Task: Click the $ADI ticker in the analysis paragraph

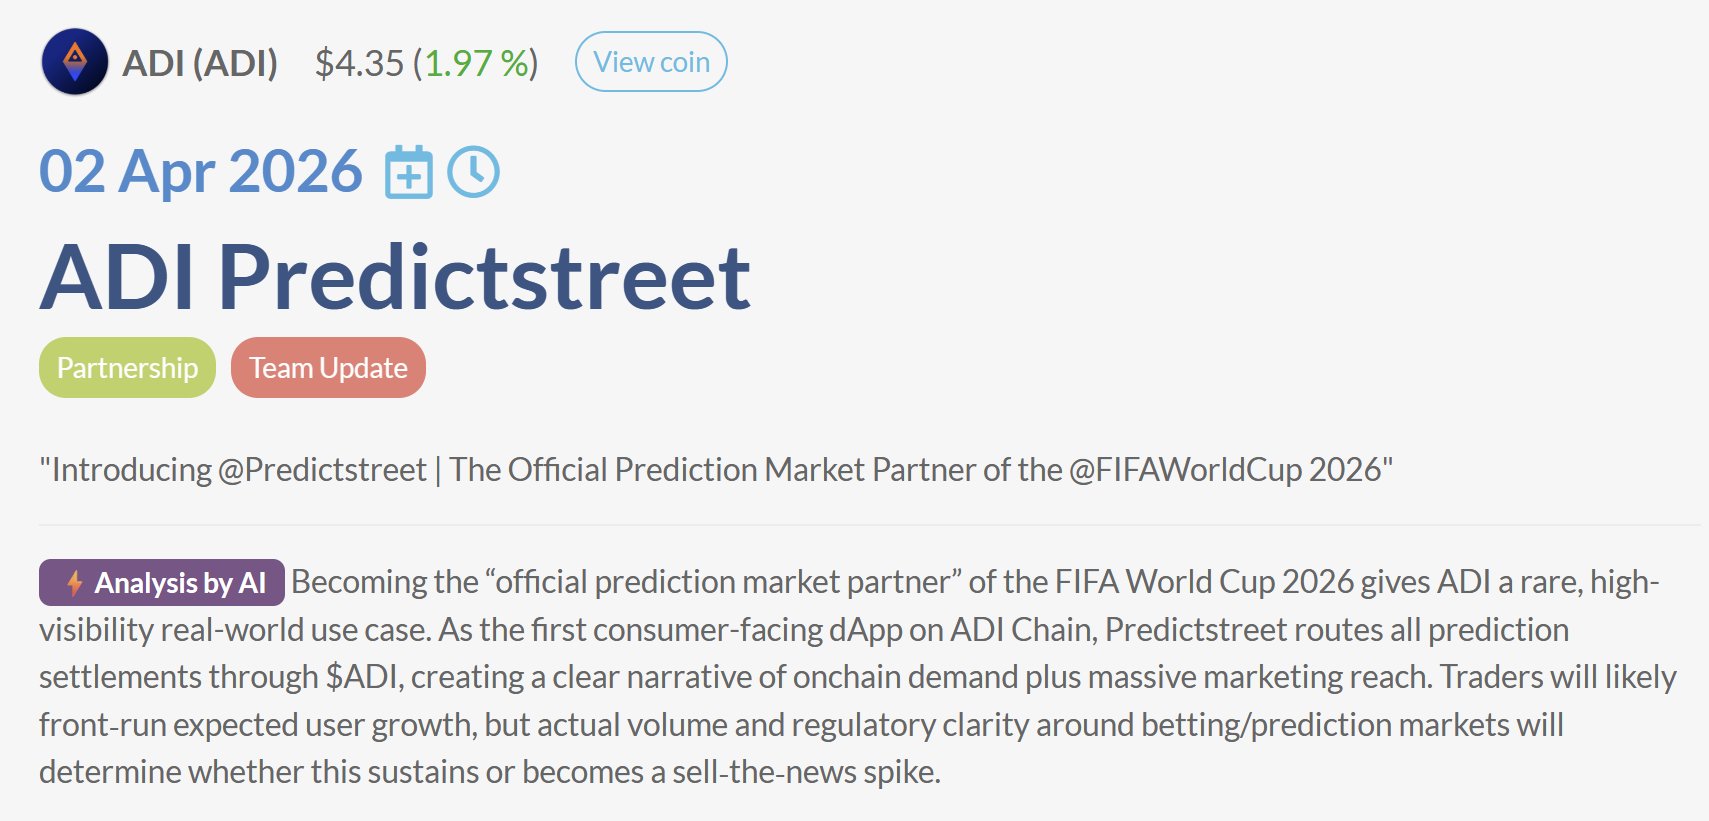Action: tap(363, 677)
